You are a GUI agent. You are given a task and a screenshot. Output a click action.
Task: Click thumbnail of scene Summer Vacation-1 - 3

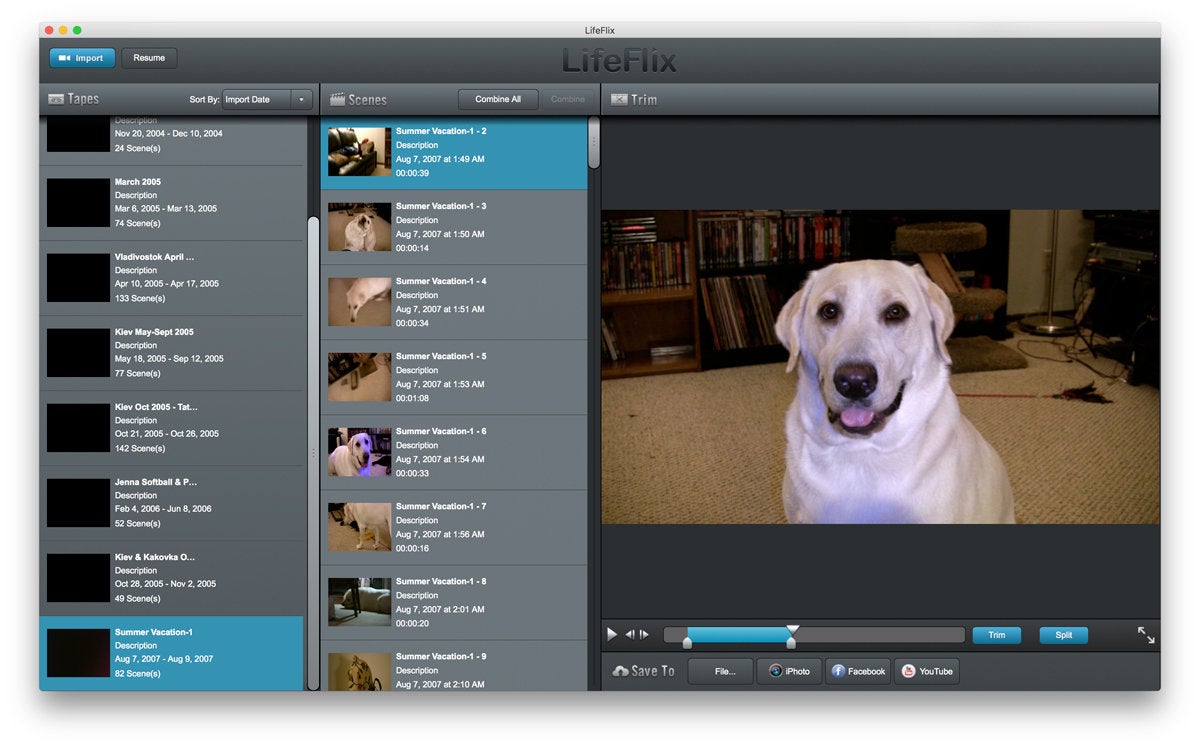tap(359, 227)
